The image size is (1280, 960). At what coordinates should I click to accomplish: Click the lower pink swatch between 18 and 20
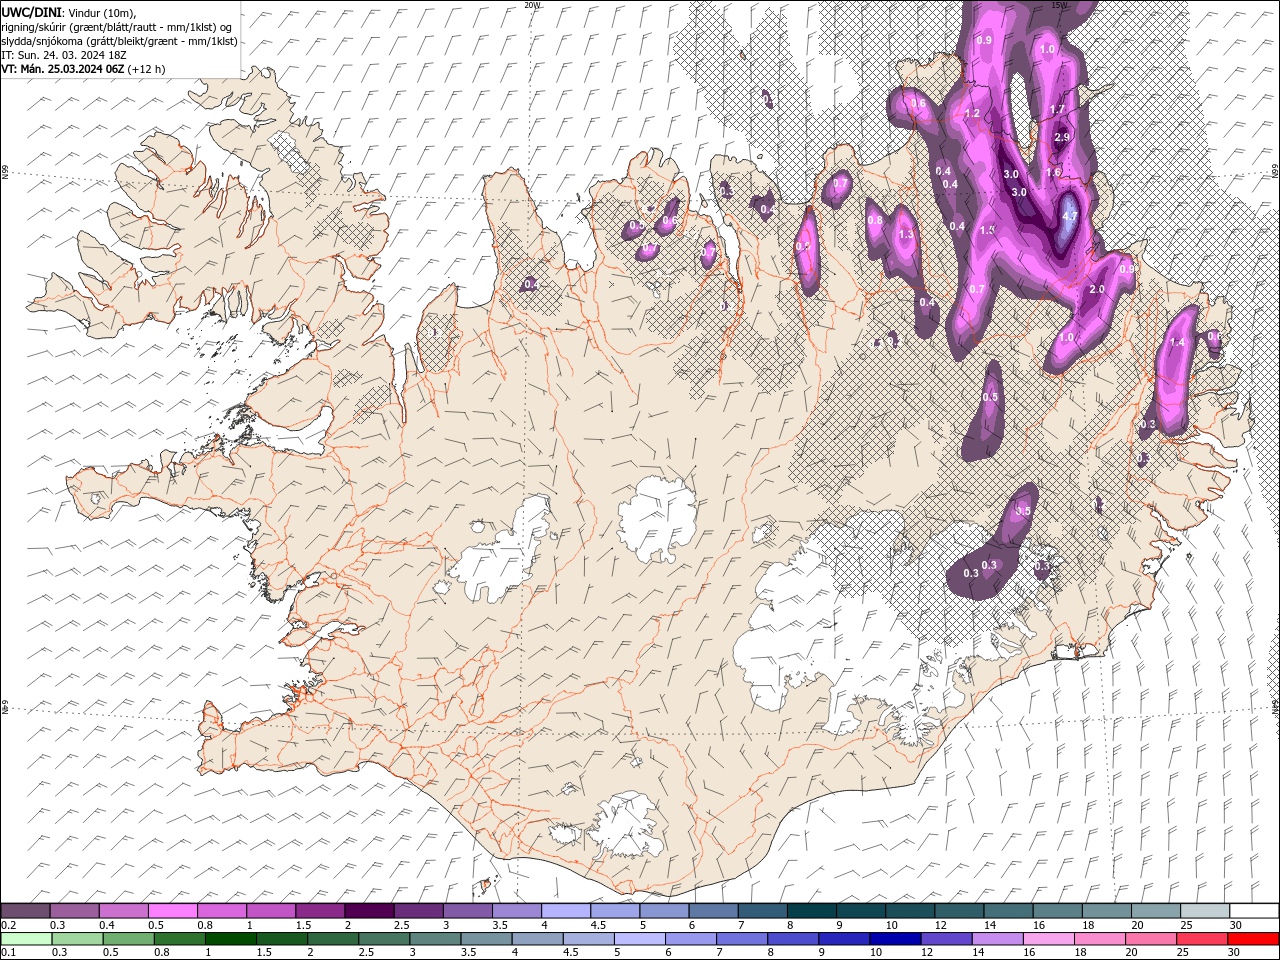click(x=1099, y=938)
